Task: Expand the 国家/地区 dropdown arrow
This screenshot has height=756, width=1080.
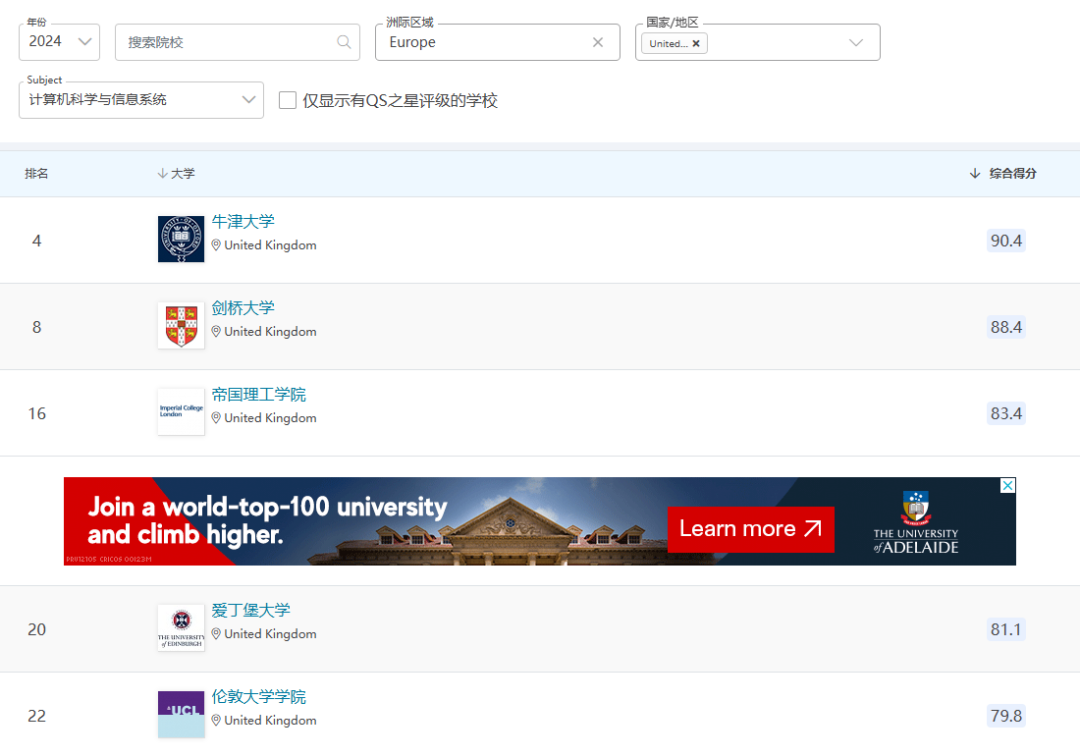Action: [856, 43]
